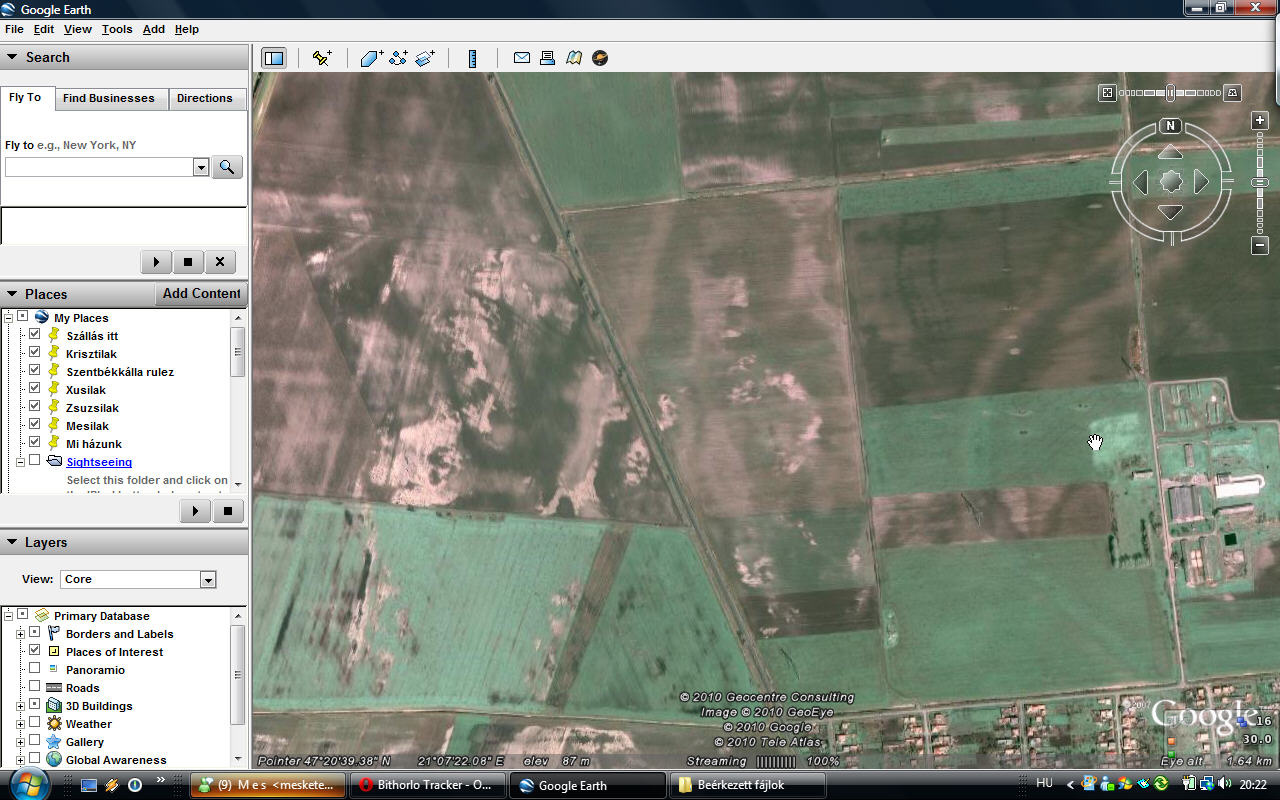Click the Szállás itt yellow pushpin icon

point(54,335)
